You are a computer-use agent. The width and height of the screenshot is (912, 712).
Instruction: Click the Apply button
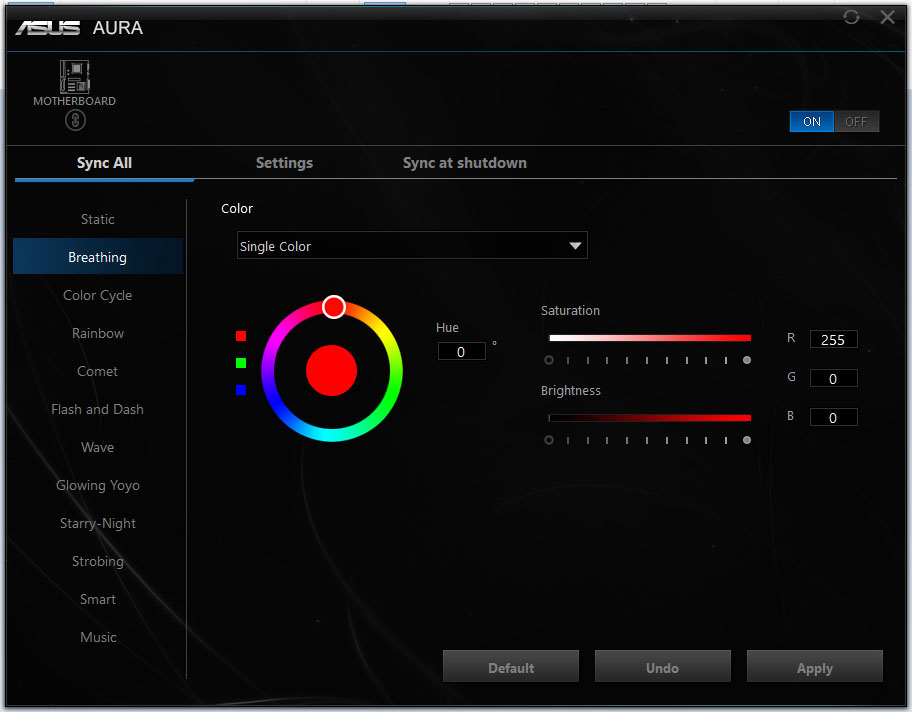coord(814,666)
